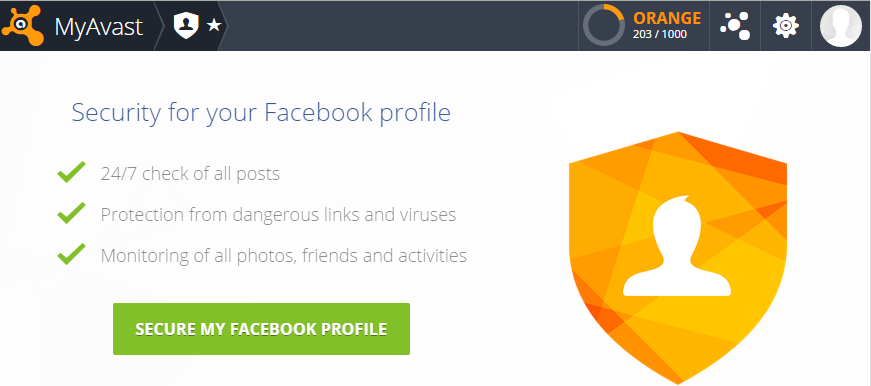This screenshot has height=386, width=871.
Task: Click checkmark beside Monitoring of all photos
Action: pos(71,254)
